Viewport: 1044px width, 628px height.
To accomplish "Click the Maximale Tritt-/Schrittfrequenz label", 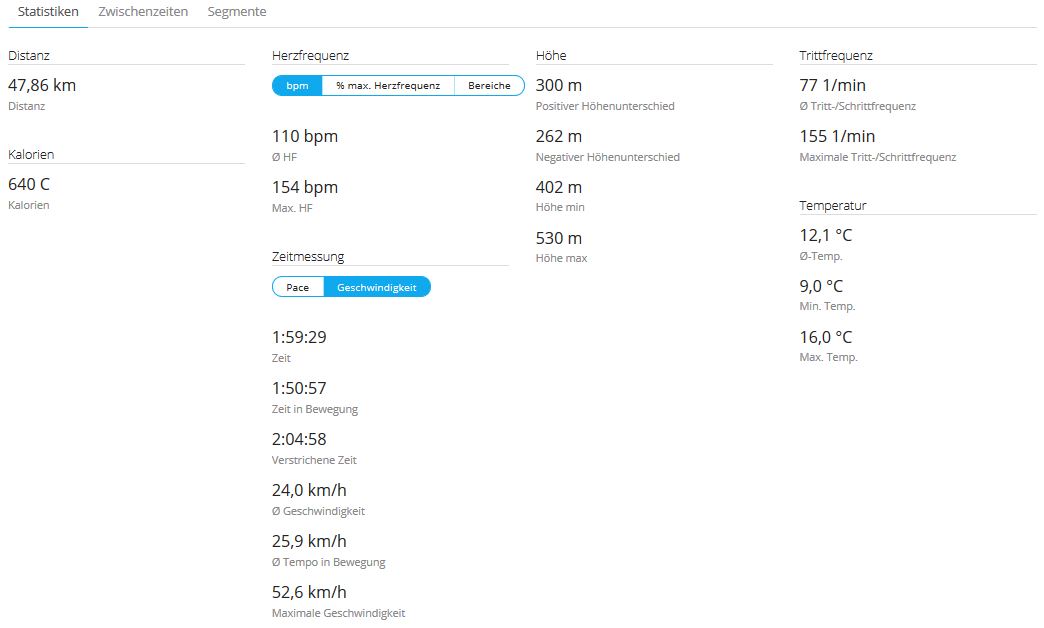I will [878, 157].
